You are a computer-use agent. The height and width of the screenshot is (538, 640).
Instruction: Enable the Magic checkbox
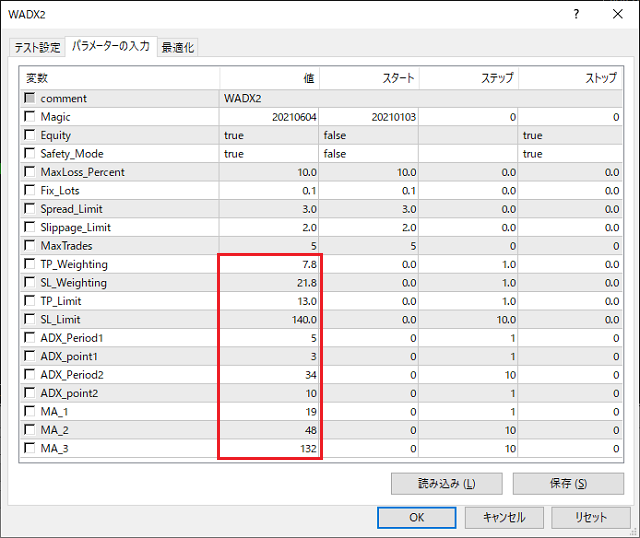point(30,116)
